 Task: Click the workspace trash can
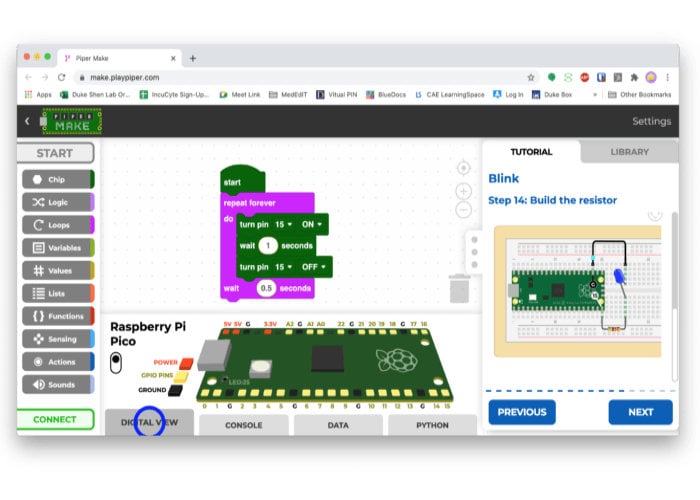(459, 289)
